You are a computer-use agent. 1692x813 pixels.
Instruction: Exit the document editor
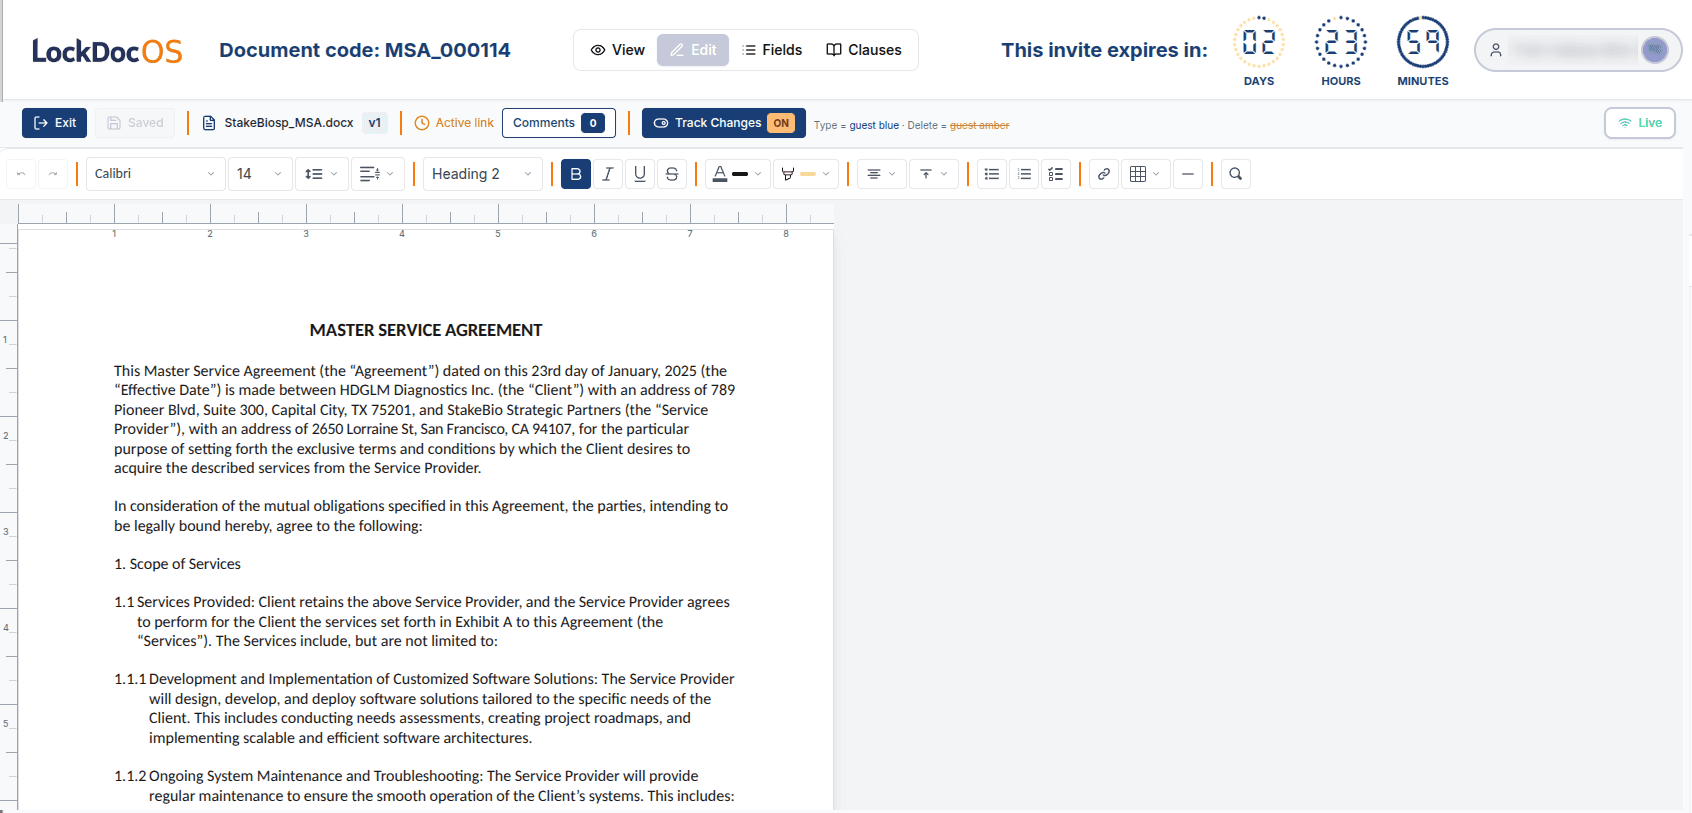[55, 123]
